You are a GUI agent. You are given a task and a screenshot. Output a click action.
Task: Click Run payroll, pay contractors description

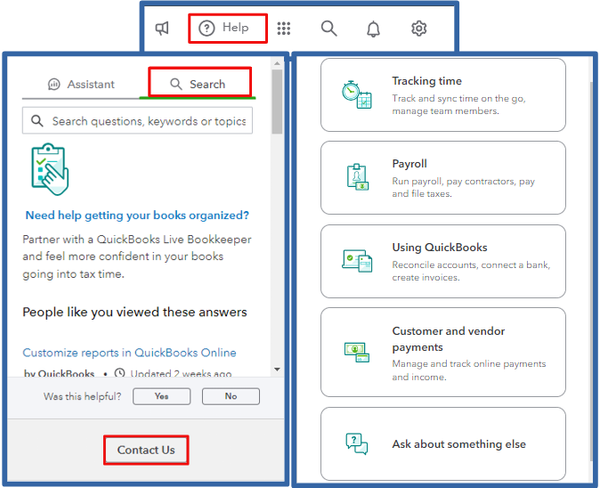point(463,188)
